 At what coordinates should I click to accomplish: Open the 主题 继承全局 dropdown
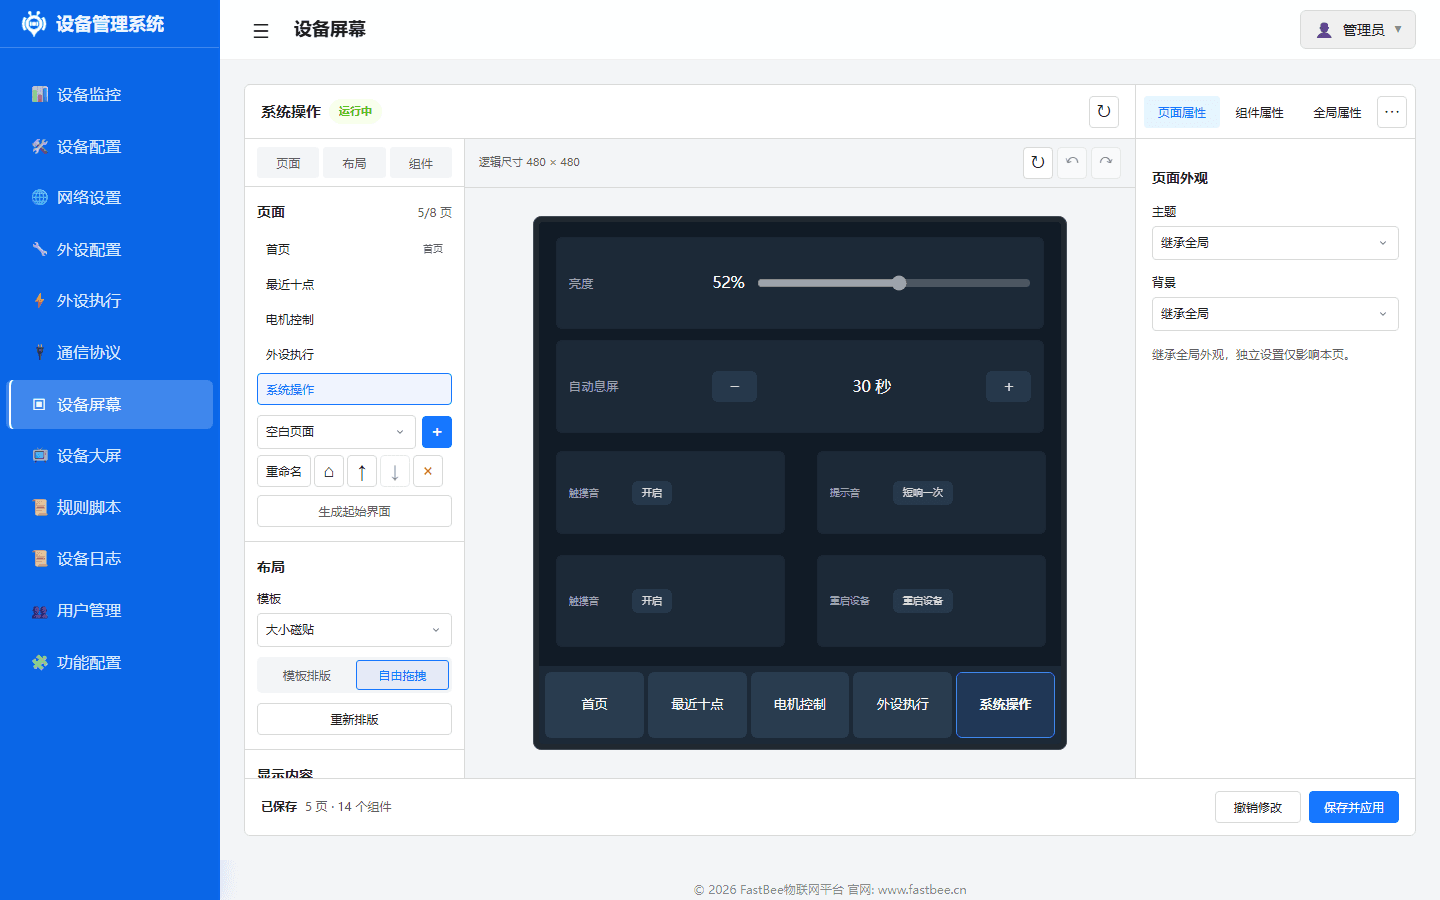coord(1275,243)
